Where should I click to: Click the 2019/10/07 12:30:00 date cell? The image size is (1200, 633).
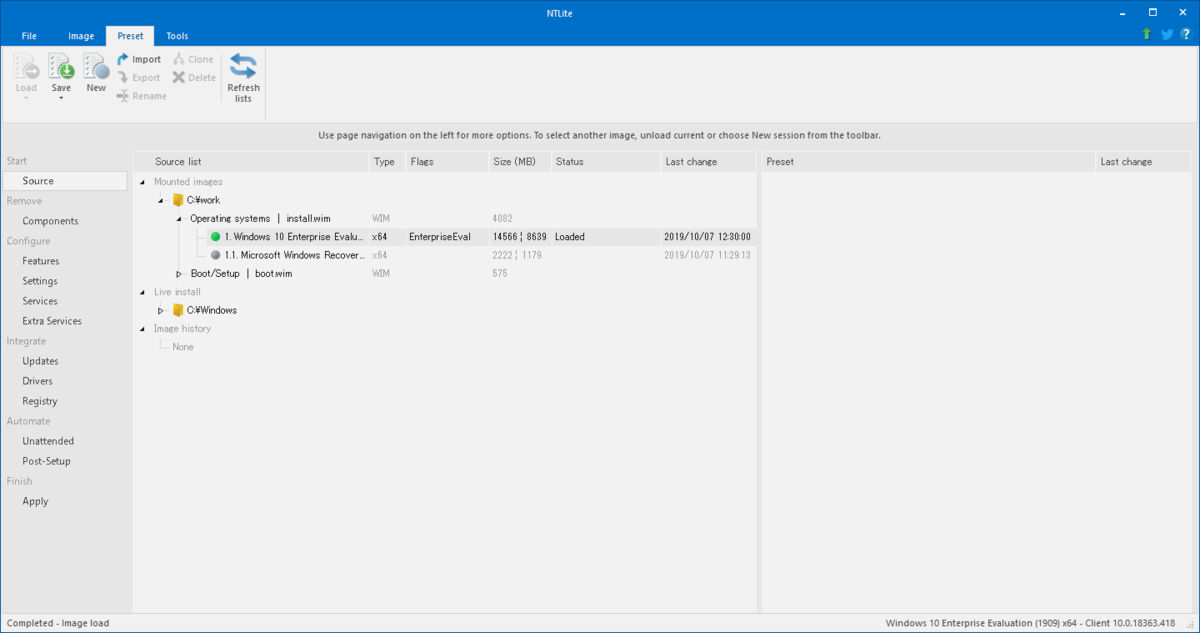[x=707, y=237]
